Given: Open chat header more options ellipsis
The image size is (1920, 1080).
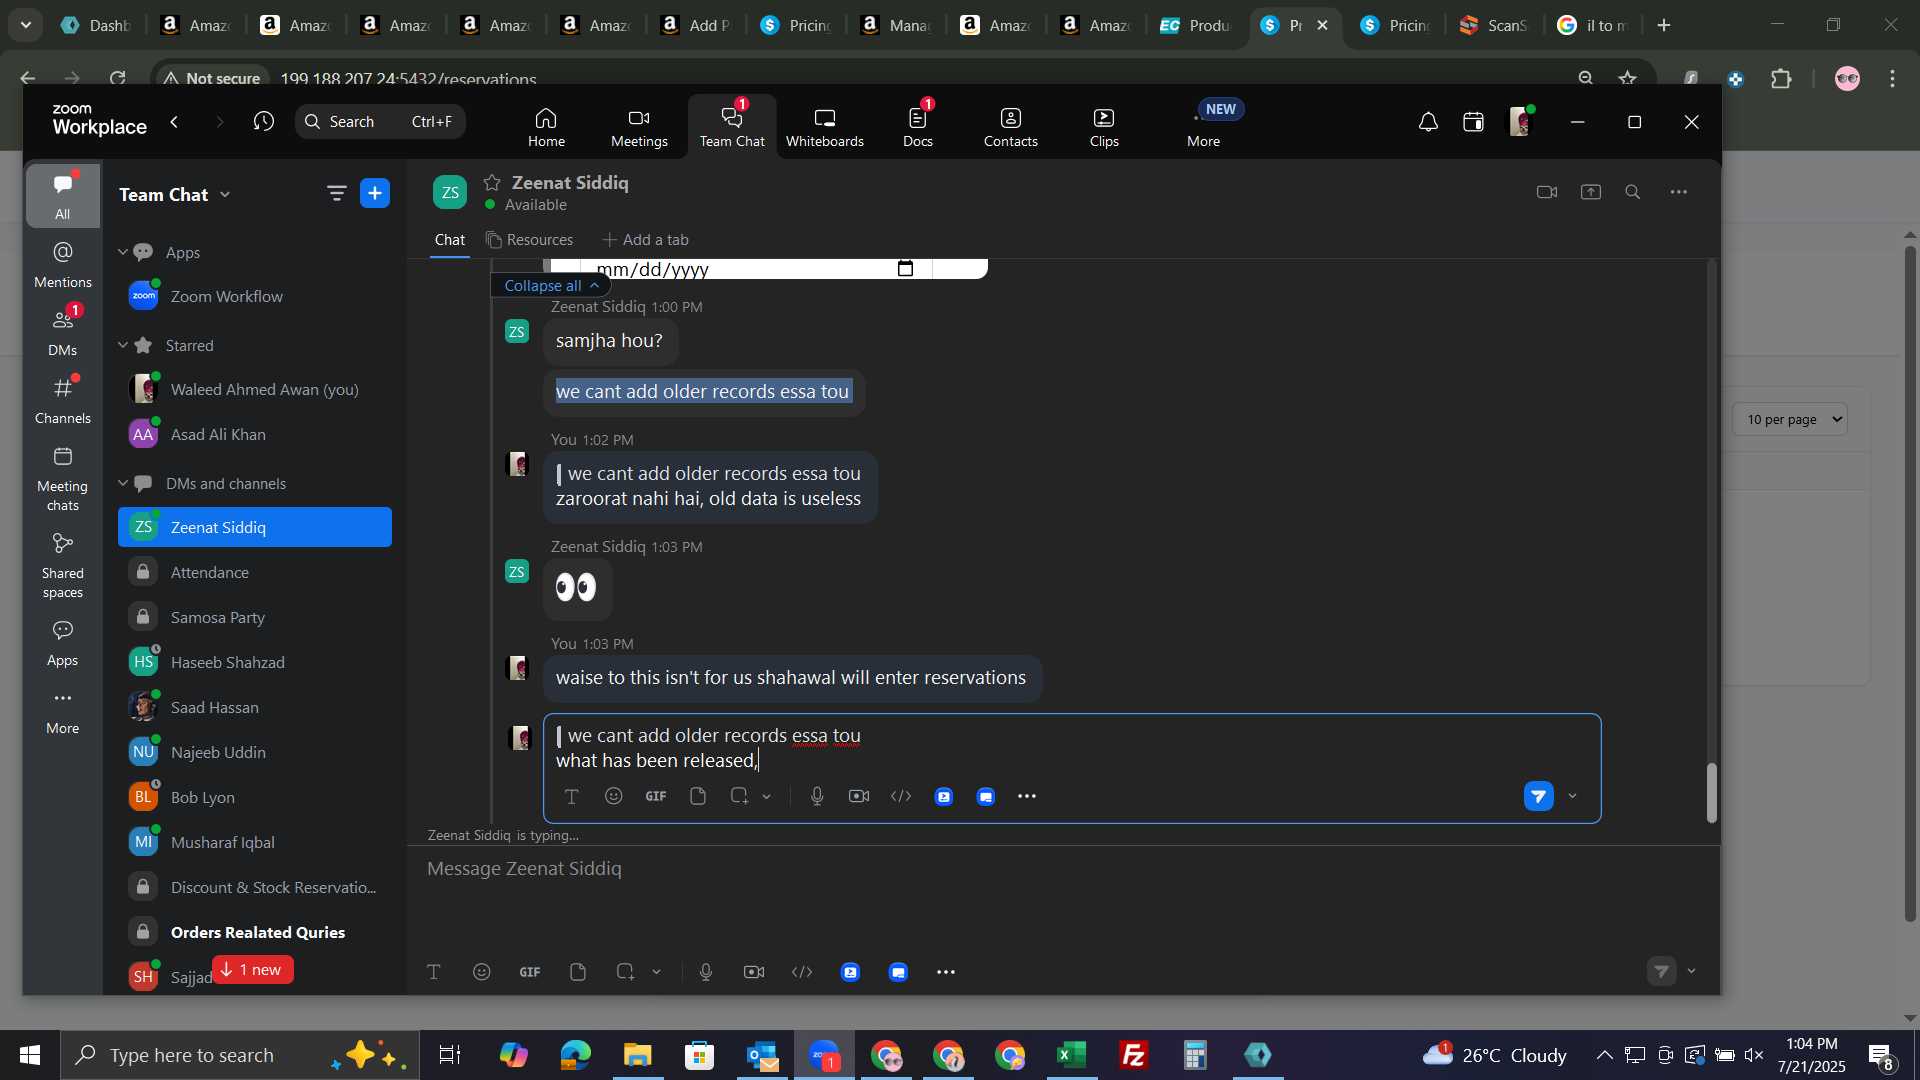Looking at the screenshot, I should 1679,192.
